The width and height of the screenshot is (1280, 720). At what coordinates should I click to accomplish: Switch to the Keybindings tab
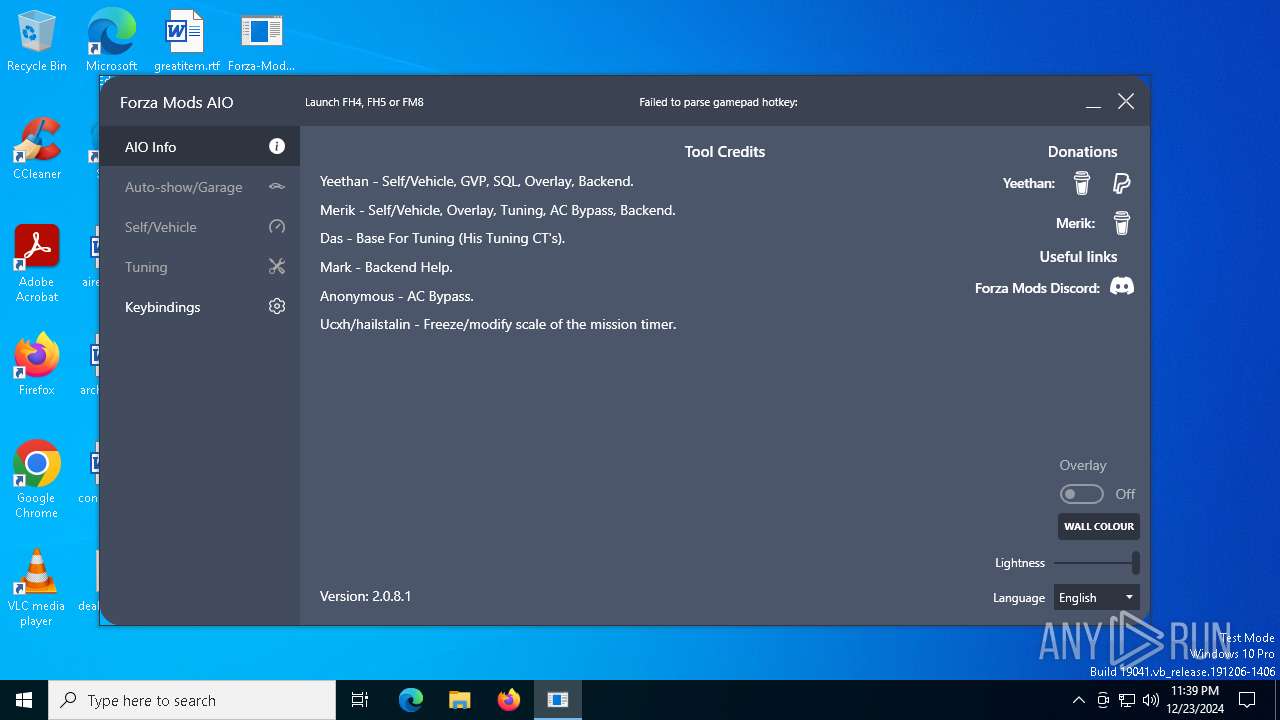200,307
